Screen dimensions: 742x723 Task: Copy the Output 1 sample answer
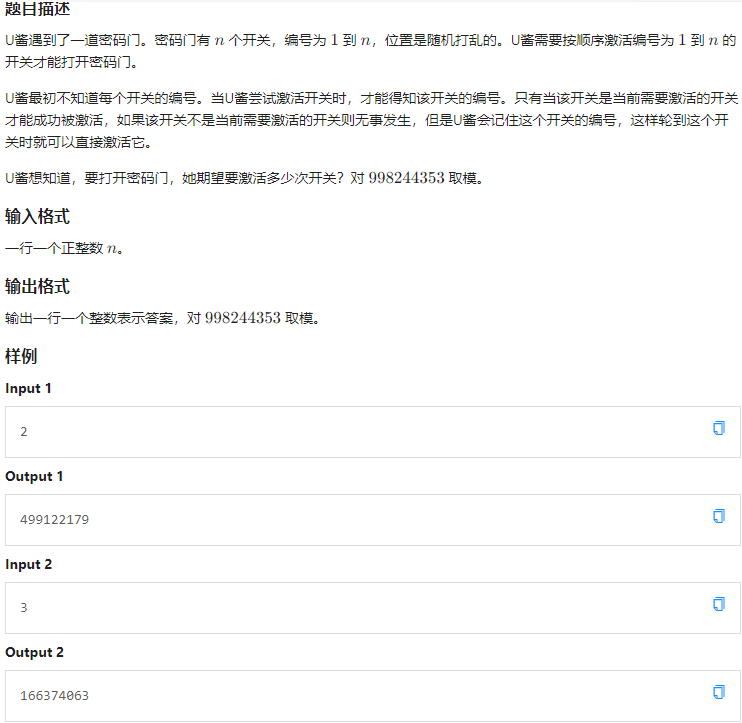click(718, 516)
